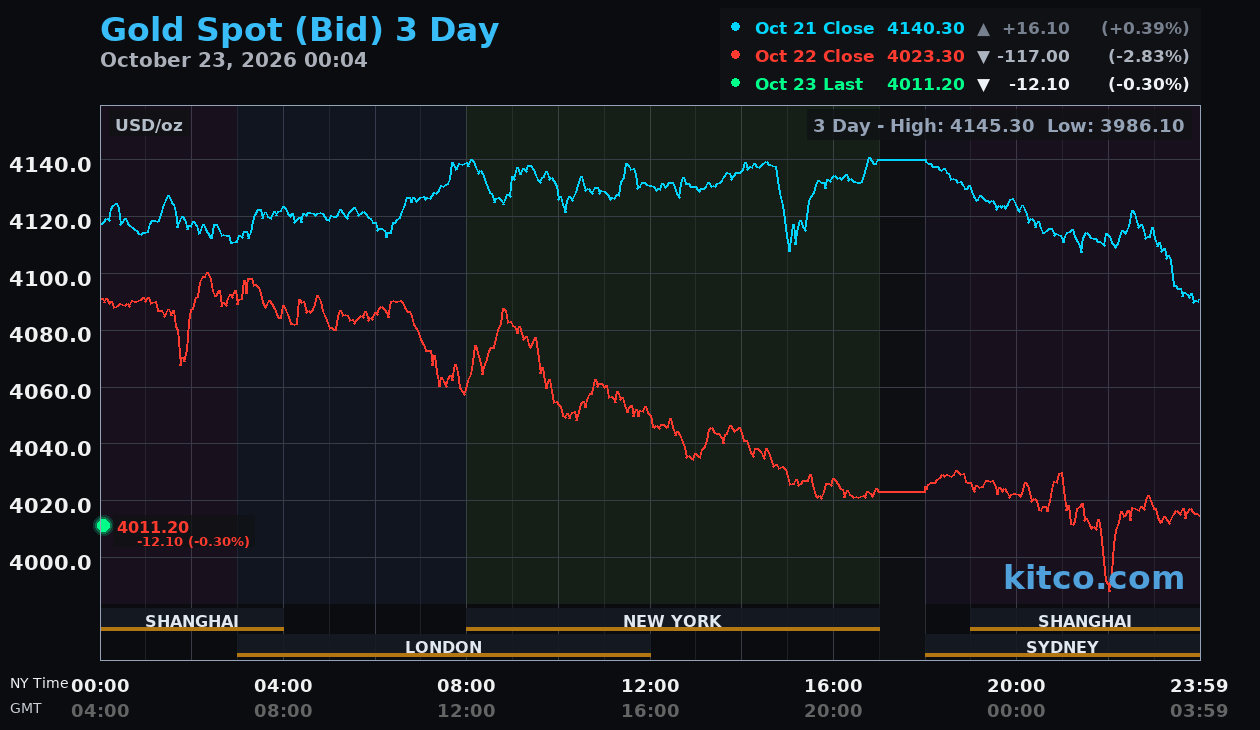The width and height of the screenshot is (1260, 730).
Task: Click the red Oct 22 legend dot
Action: (736, 56)
